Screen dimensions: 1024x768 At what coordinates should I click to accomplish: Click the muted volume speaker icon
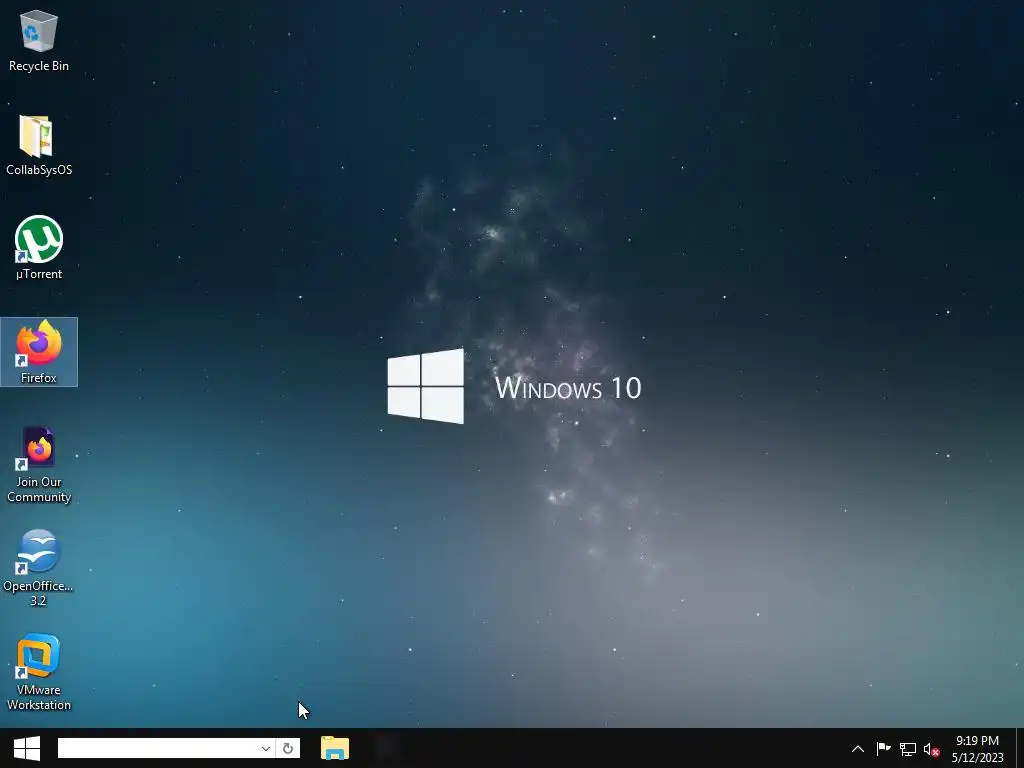tap(932, 749)
